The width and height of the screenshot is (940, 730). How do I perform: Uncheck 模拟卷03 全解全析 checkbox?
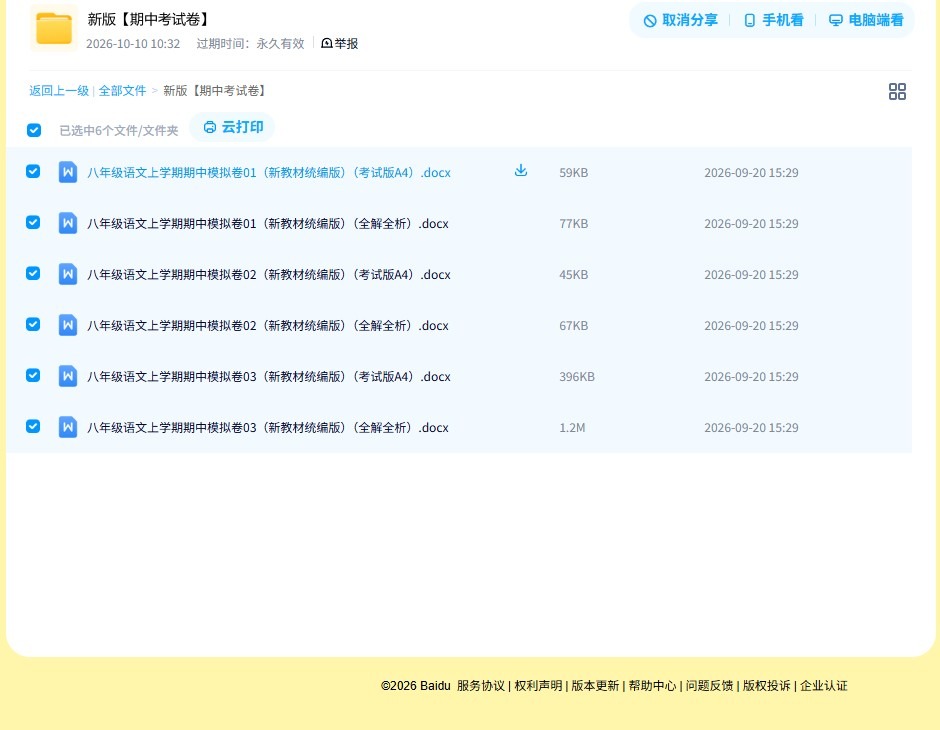click(33, 426)
